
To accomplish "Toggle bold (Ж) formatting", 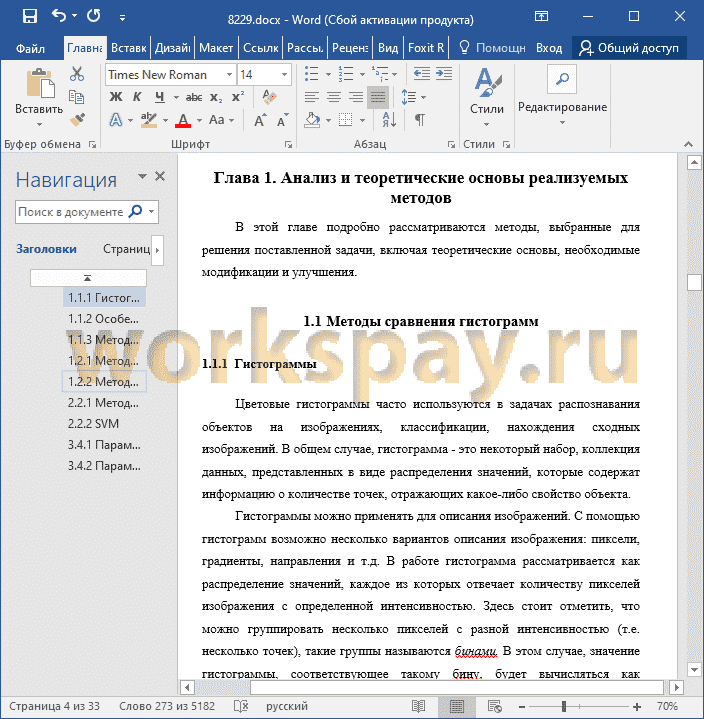I will tap(116, 97).
